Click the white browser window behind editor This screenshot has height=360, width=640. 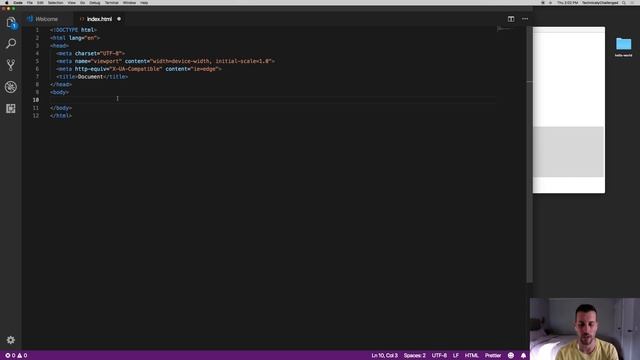point(569,110)
